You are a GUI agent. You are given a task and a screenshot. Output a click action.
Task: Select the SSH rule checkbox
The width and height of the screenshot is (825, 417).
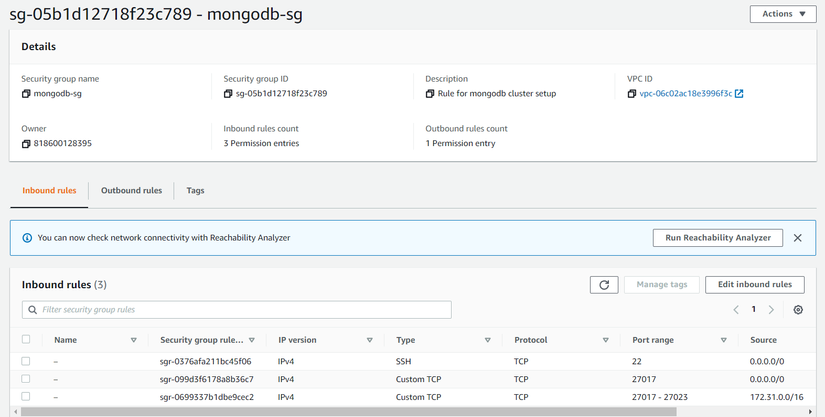coord(26,362)
